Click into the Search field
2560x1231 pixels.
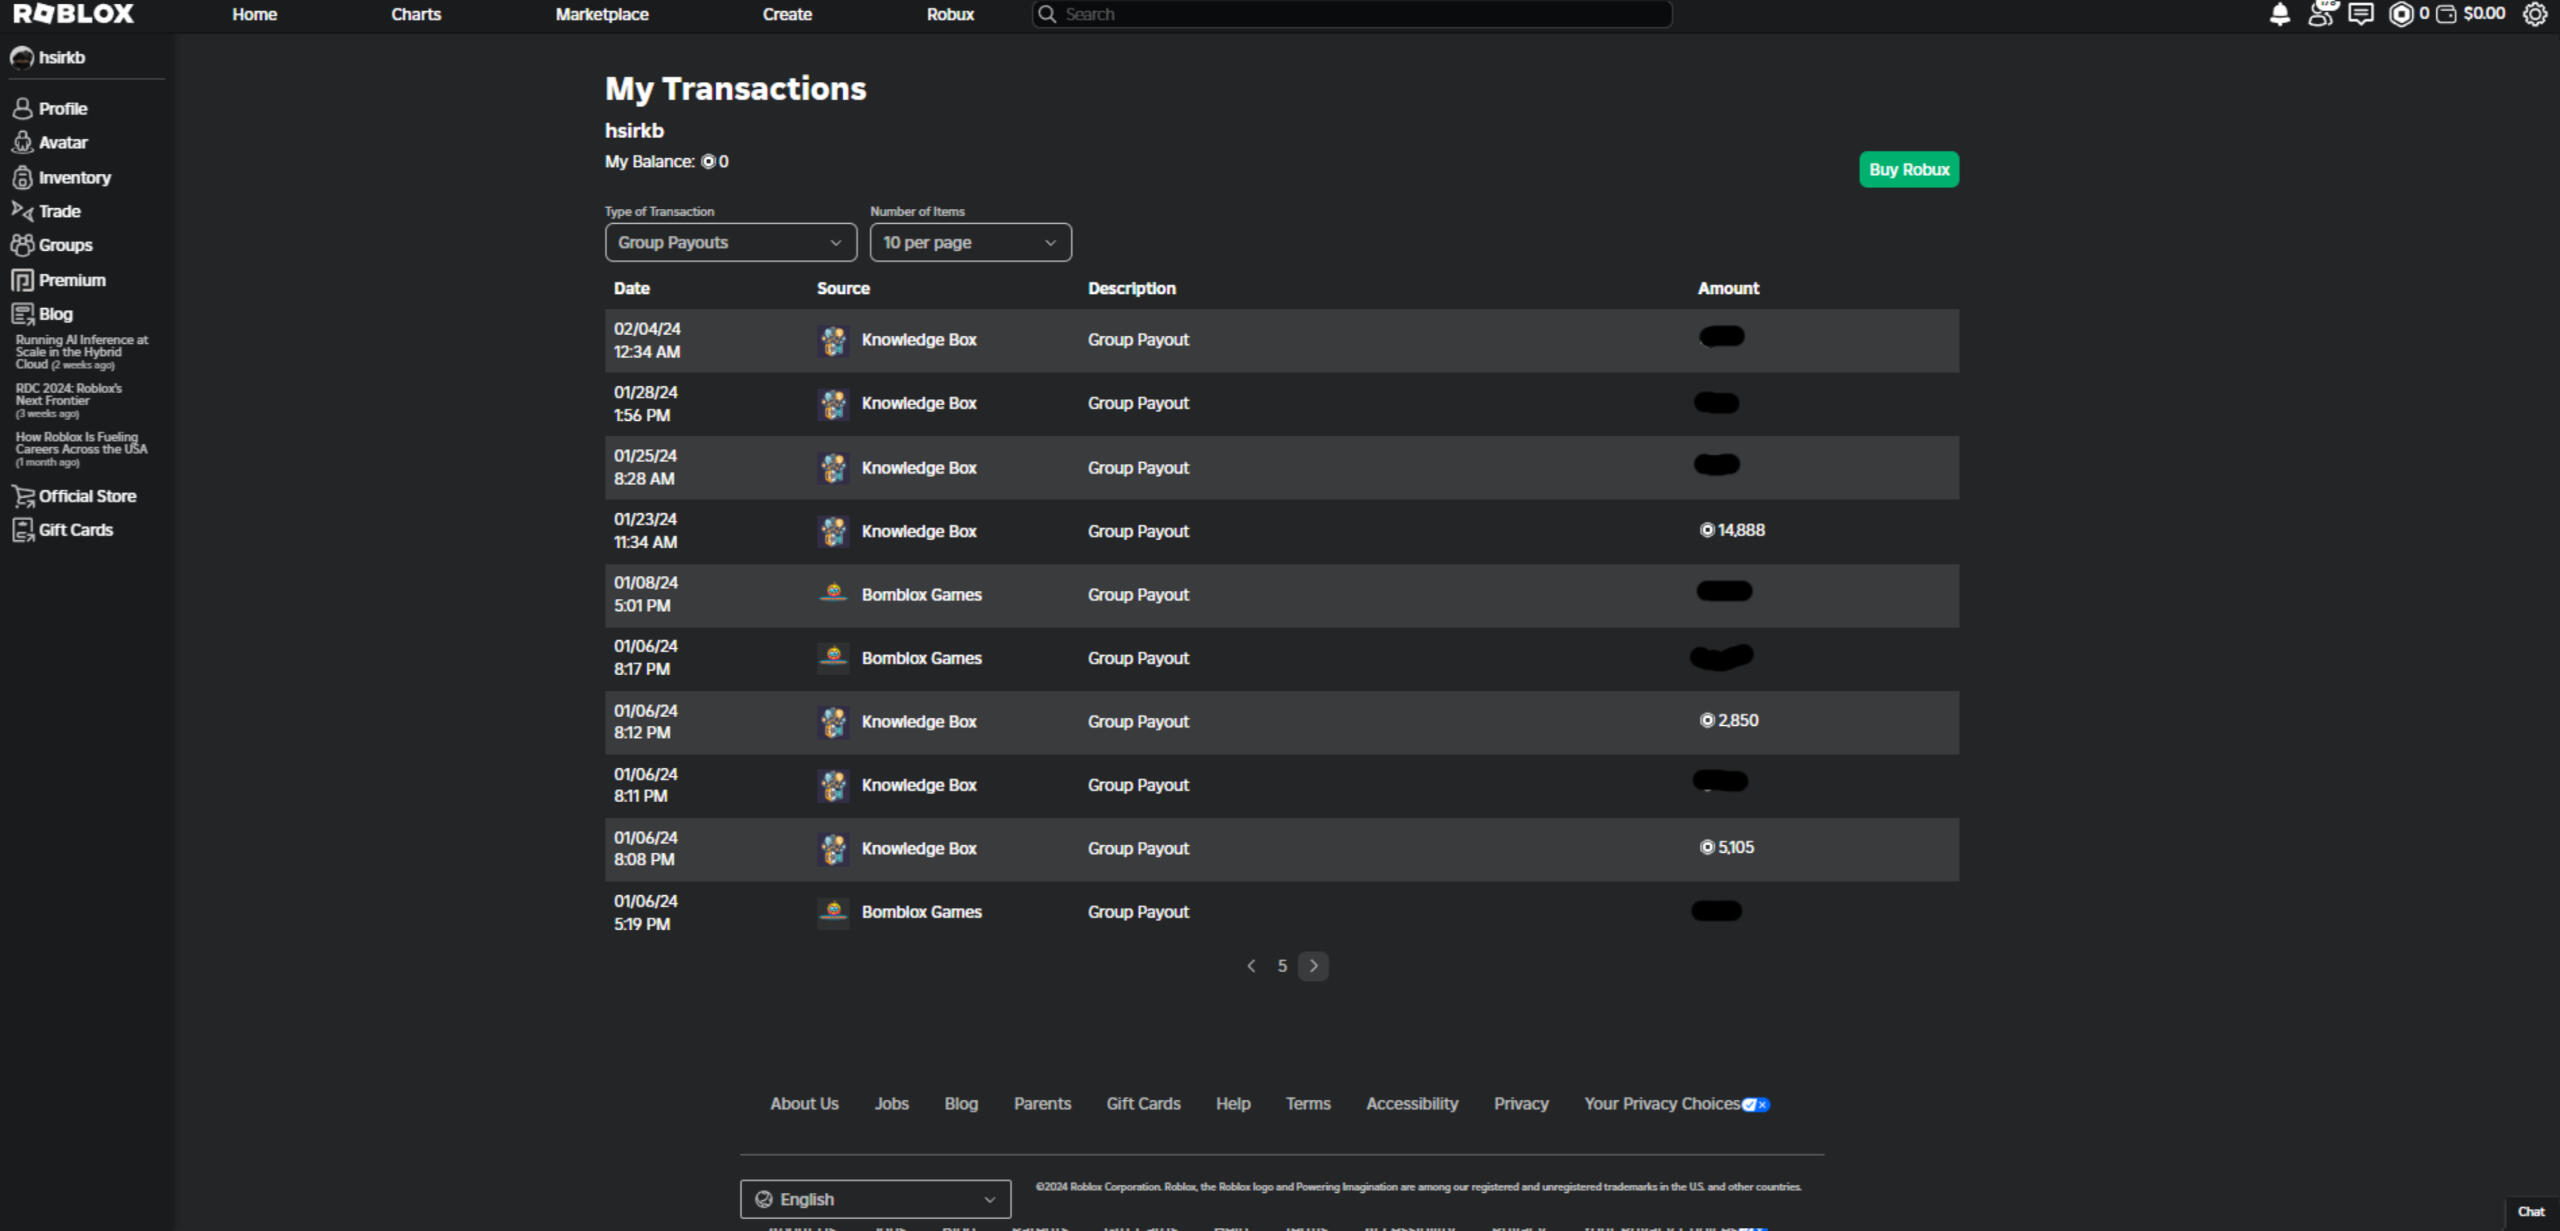1352,14
